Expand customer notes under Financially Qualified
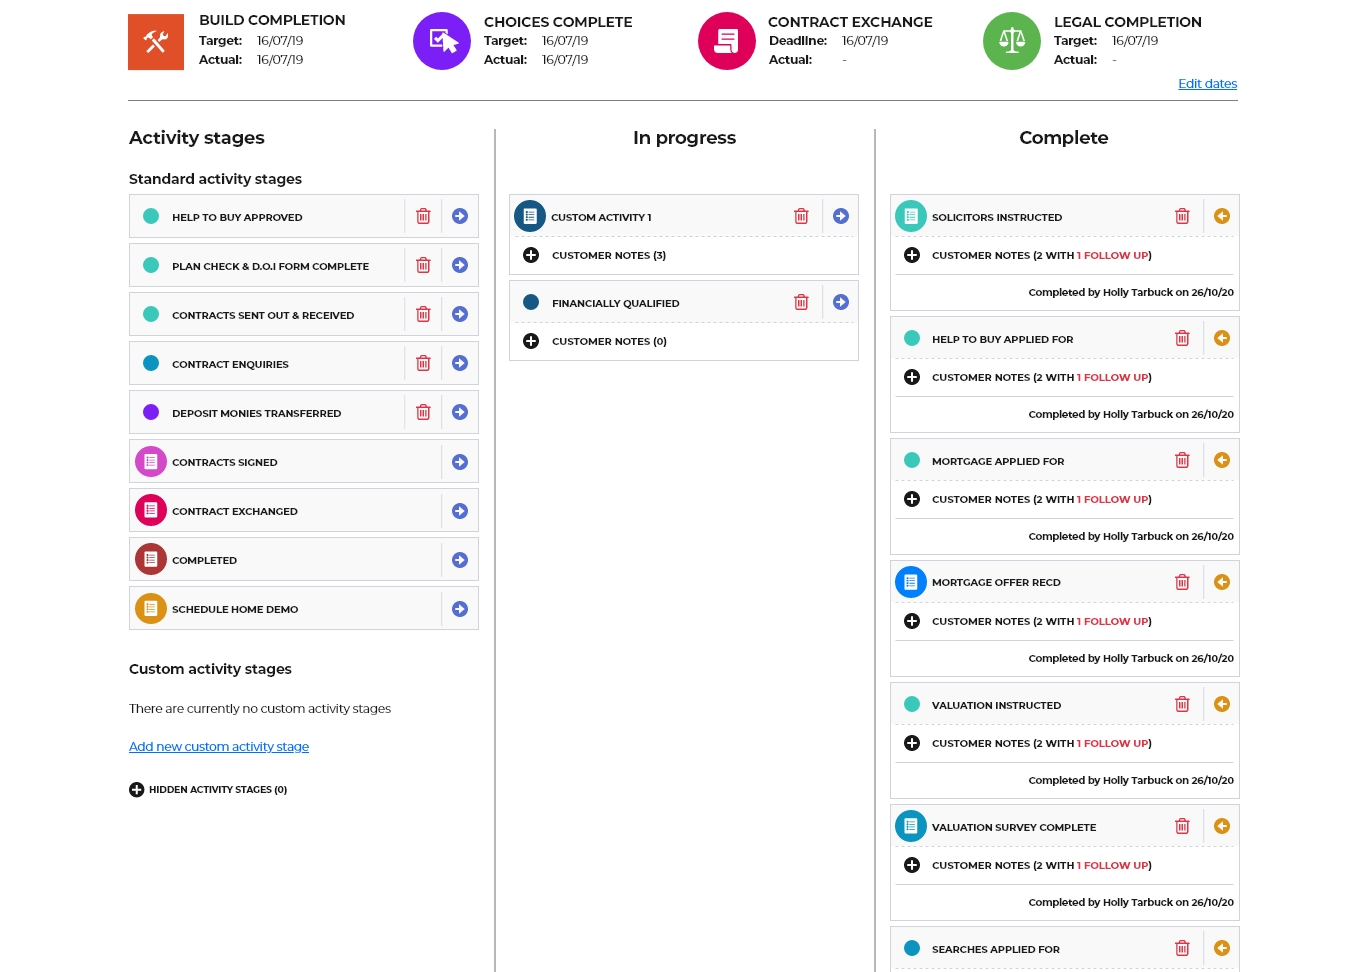This screenshot has height=972, width=1366. [531, 341]
